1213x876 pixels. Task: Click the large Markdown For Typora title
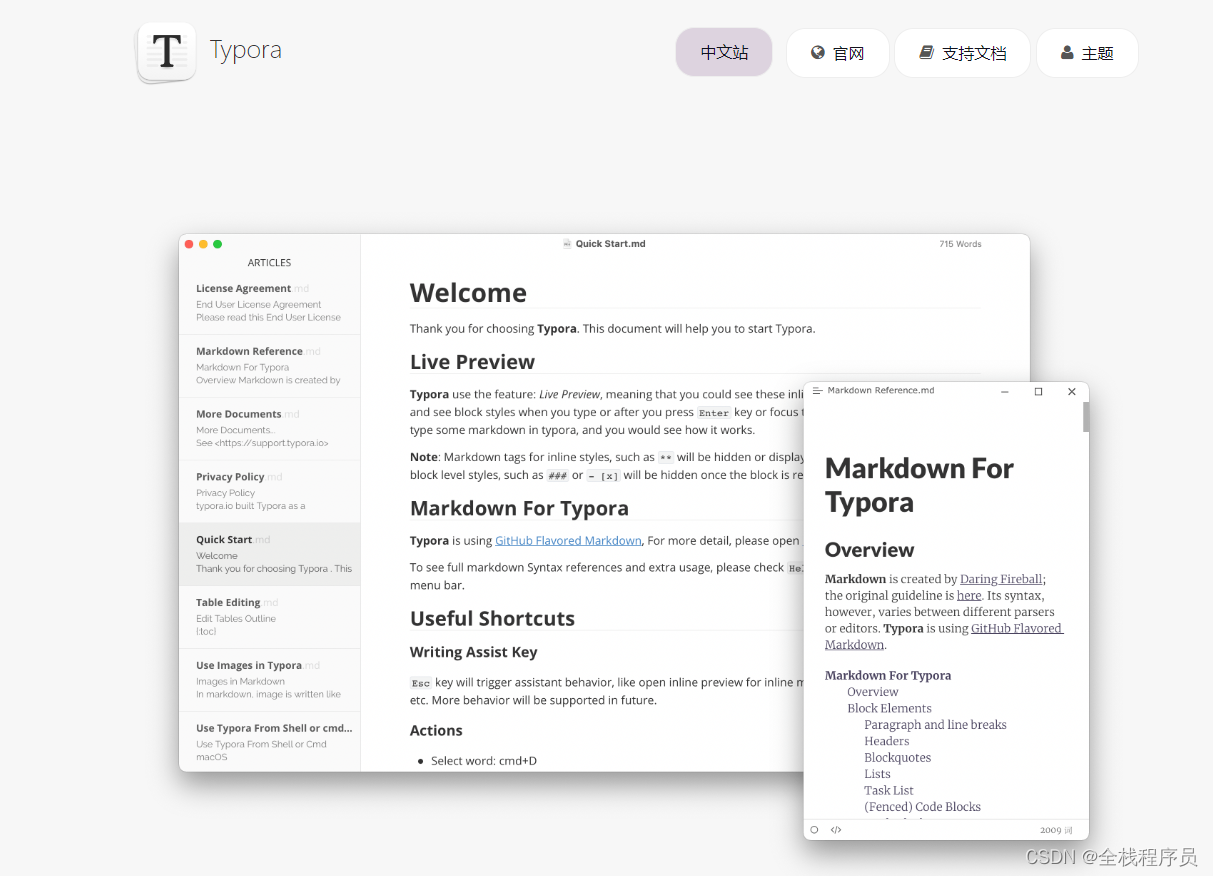[x=919, y=485]
